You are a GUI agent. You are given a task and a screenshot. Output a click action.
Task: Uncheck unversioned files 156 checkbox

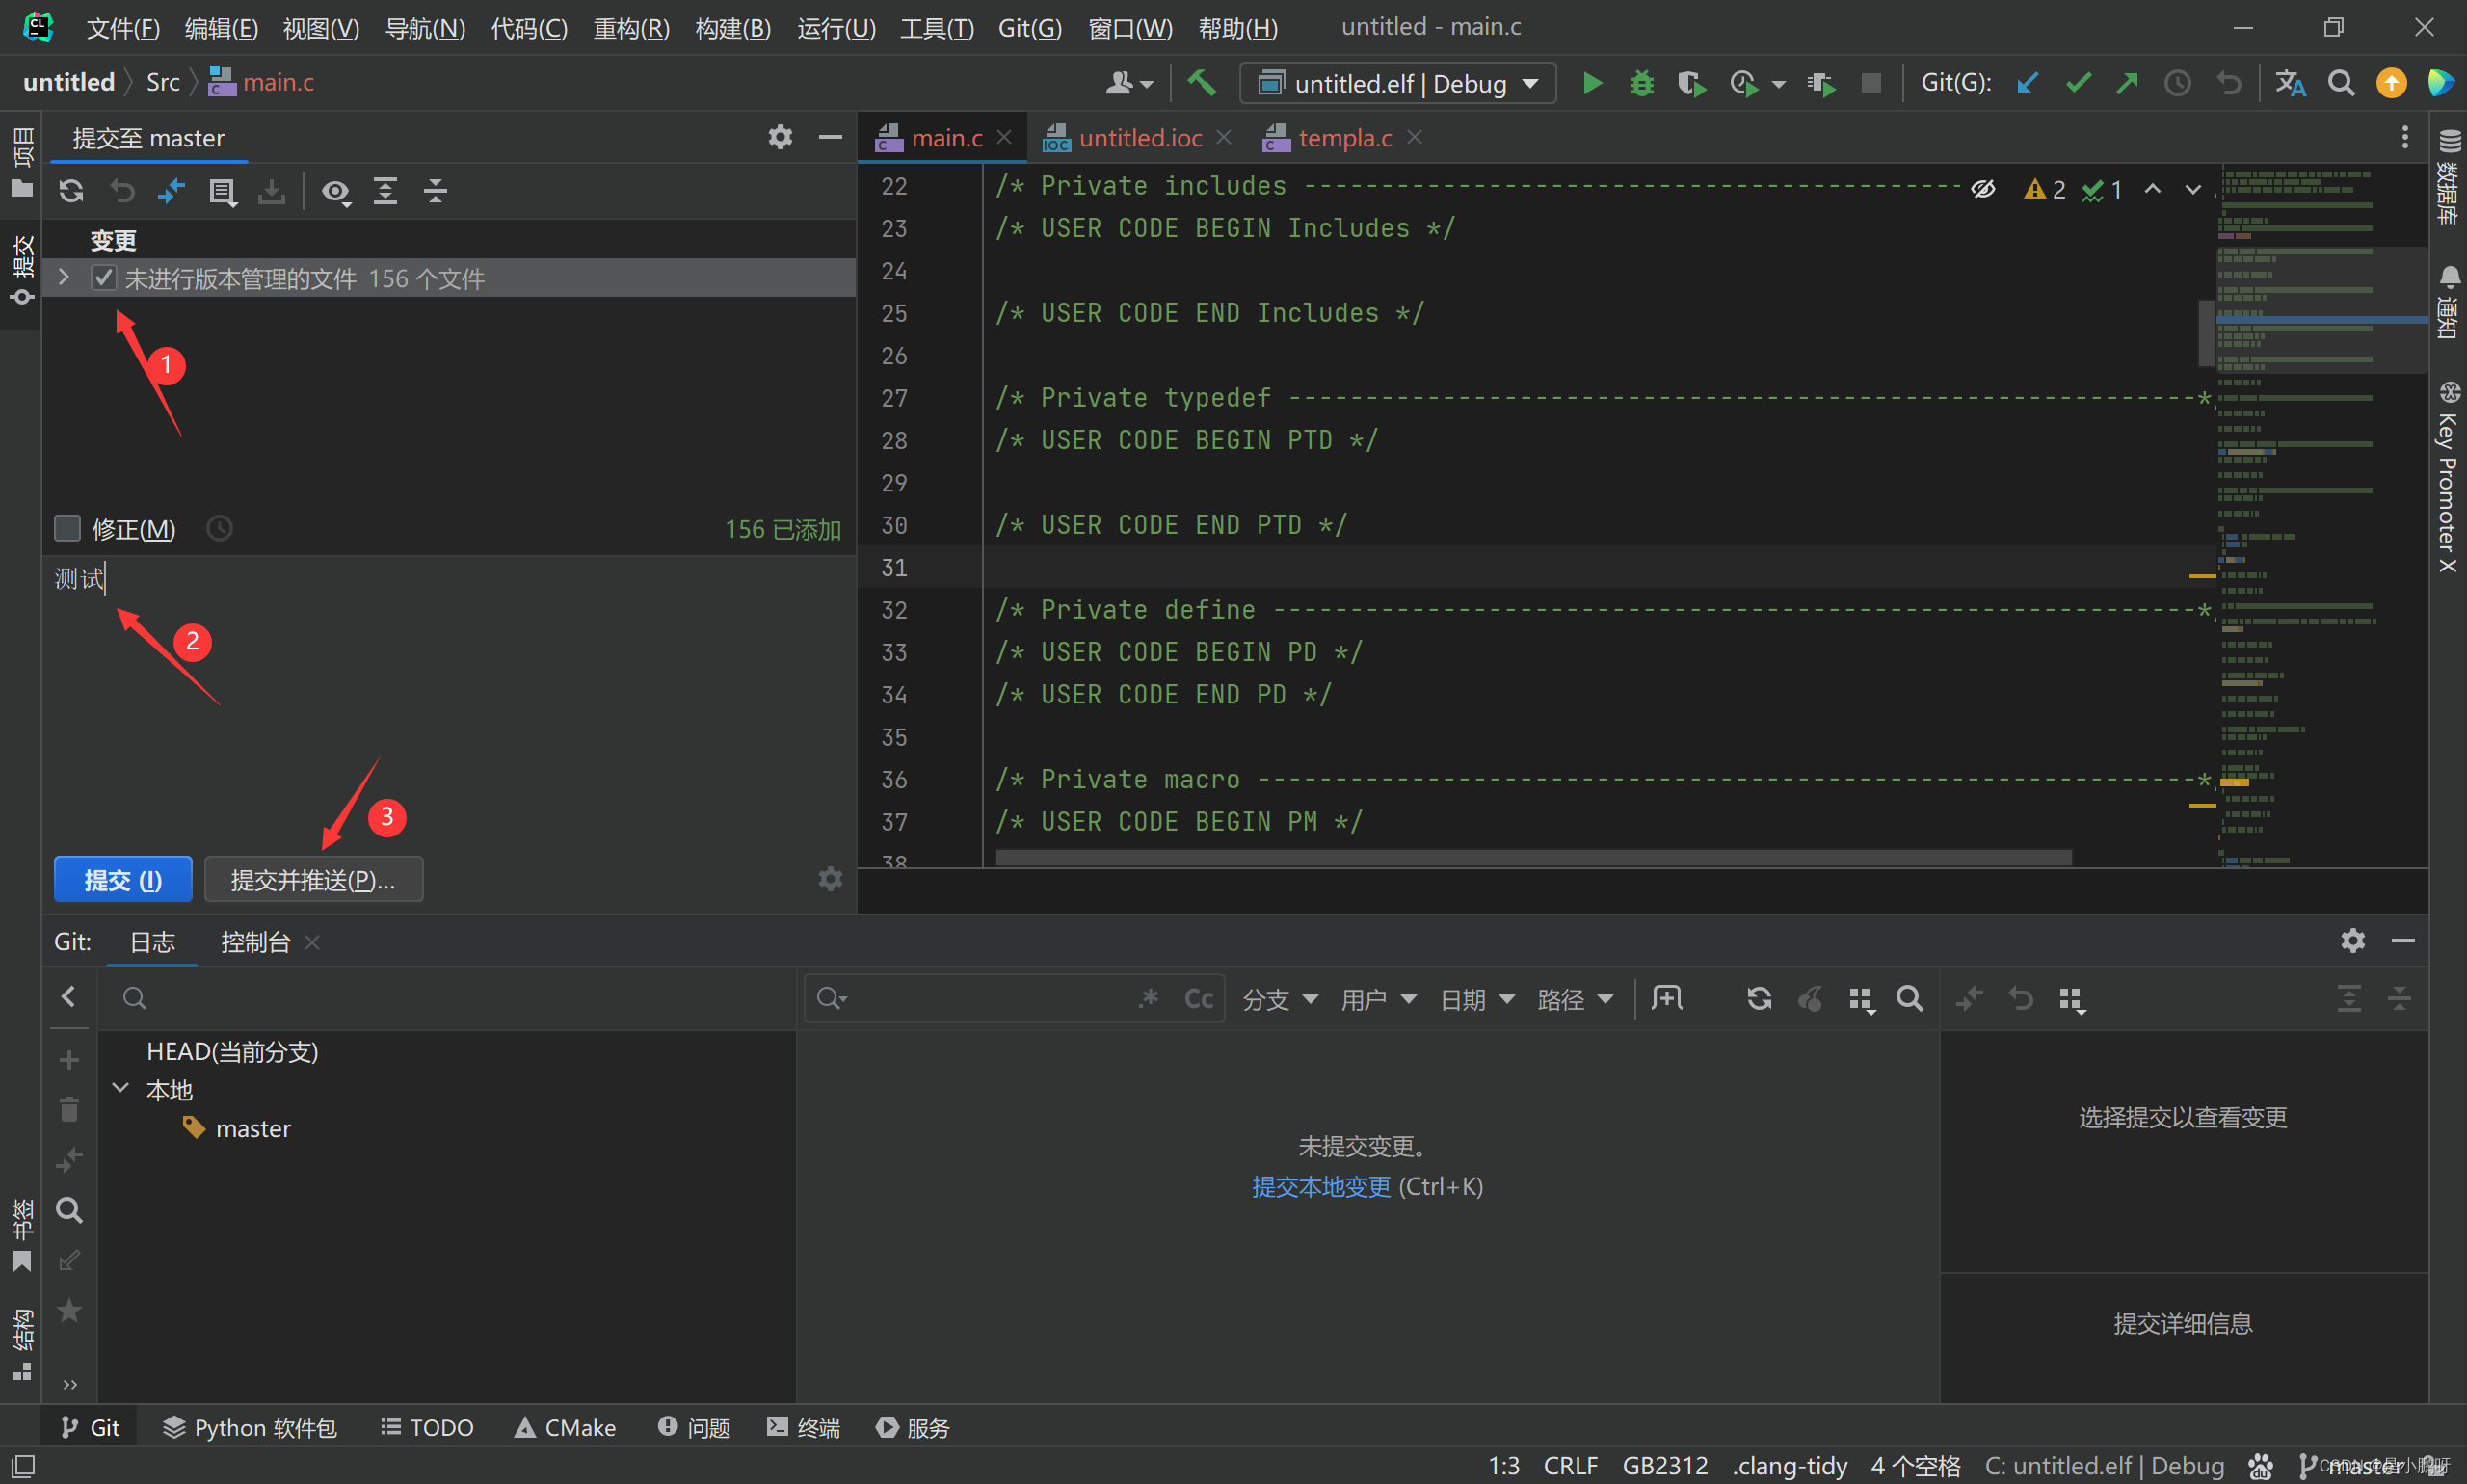click(x=103, y=278)
